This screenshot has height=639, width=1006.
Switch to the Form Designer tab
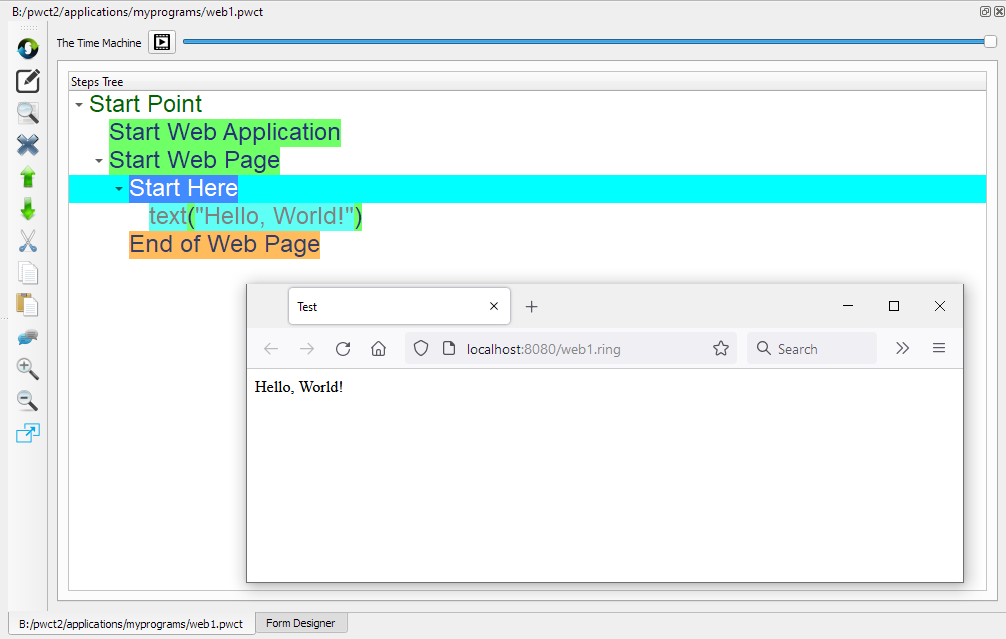click(x=300, y=623)
